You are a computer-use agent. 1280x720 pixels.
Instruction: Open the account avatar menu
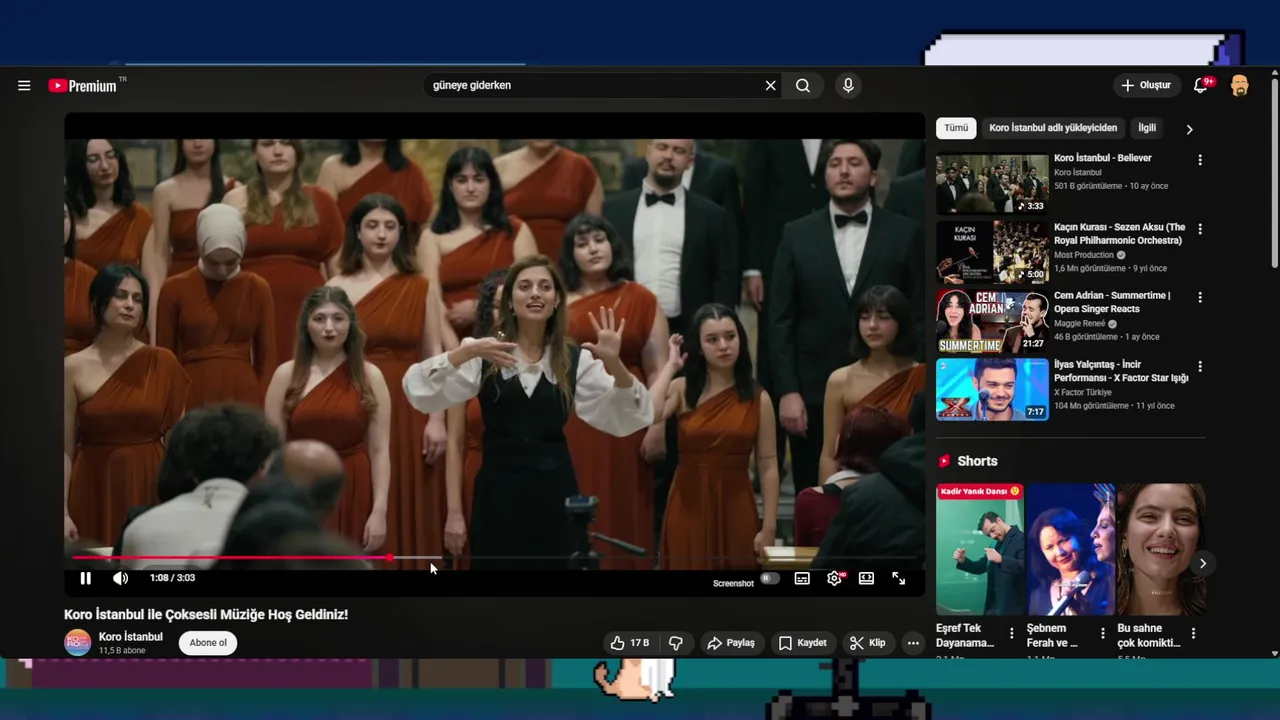(x=1239, y=86)
